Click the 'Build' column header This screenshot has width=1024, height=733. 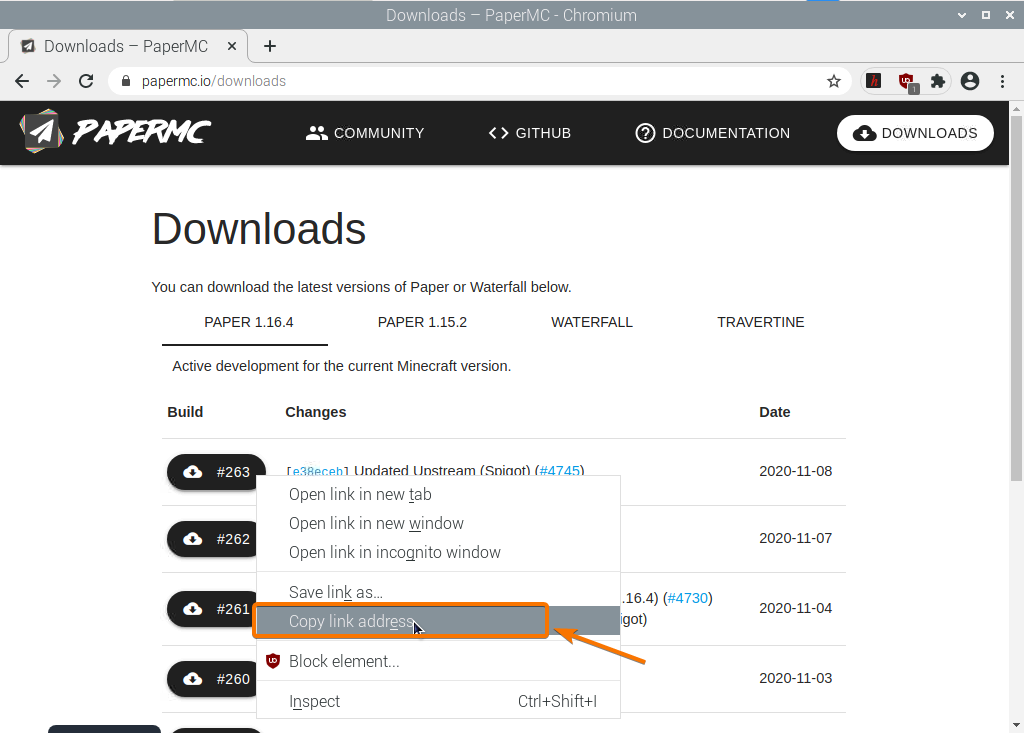pyautogui.click(x=185, y=412)
